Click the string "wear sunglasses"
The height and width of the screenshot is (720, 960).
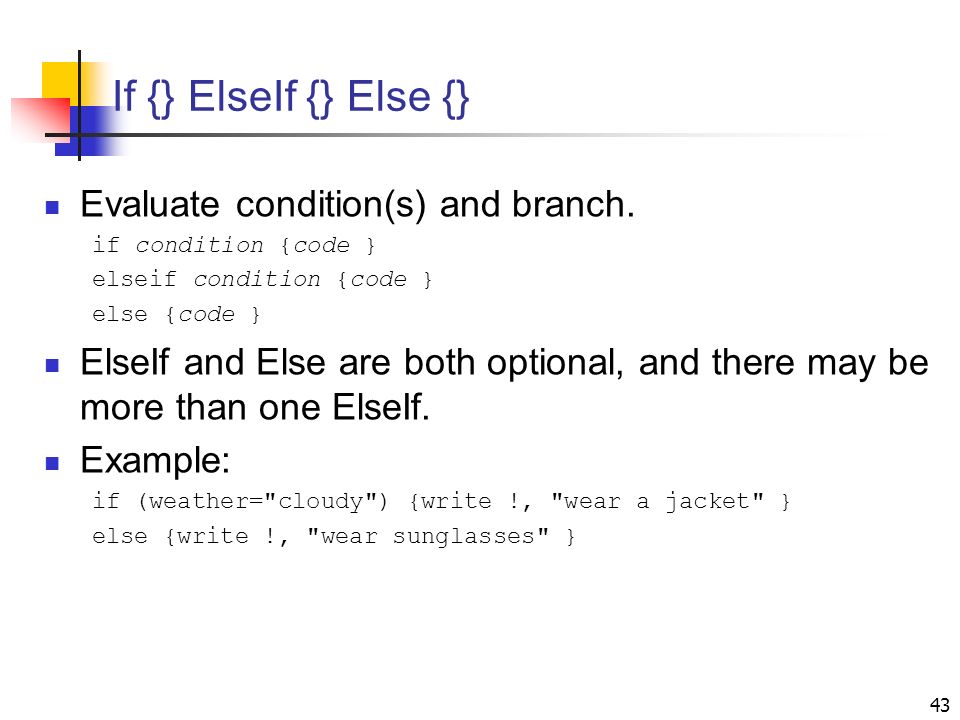click(x=427, y=536)
